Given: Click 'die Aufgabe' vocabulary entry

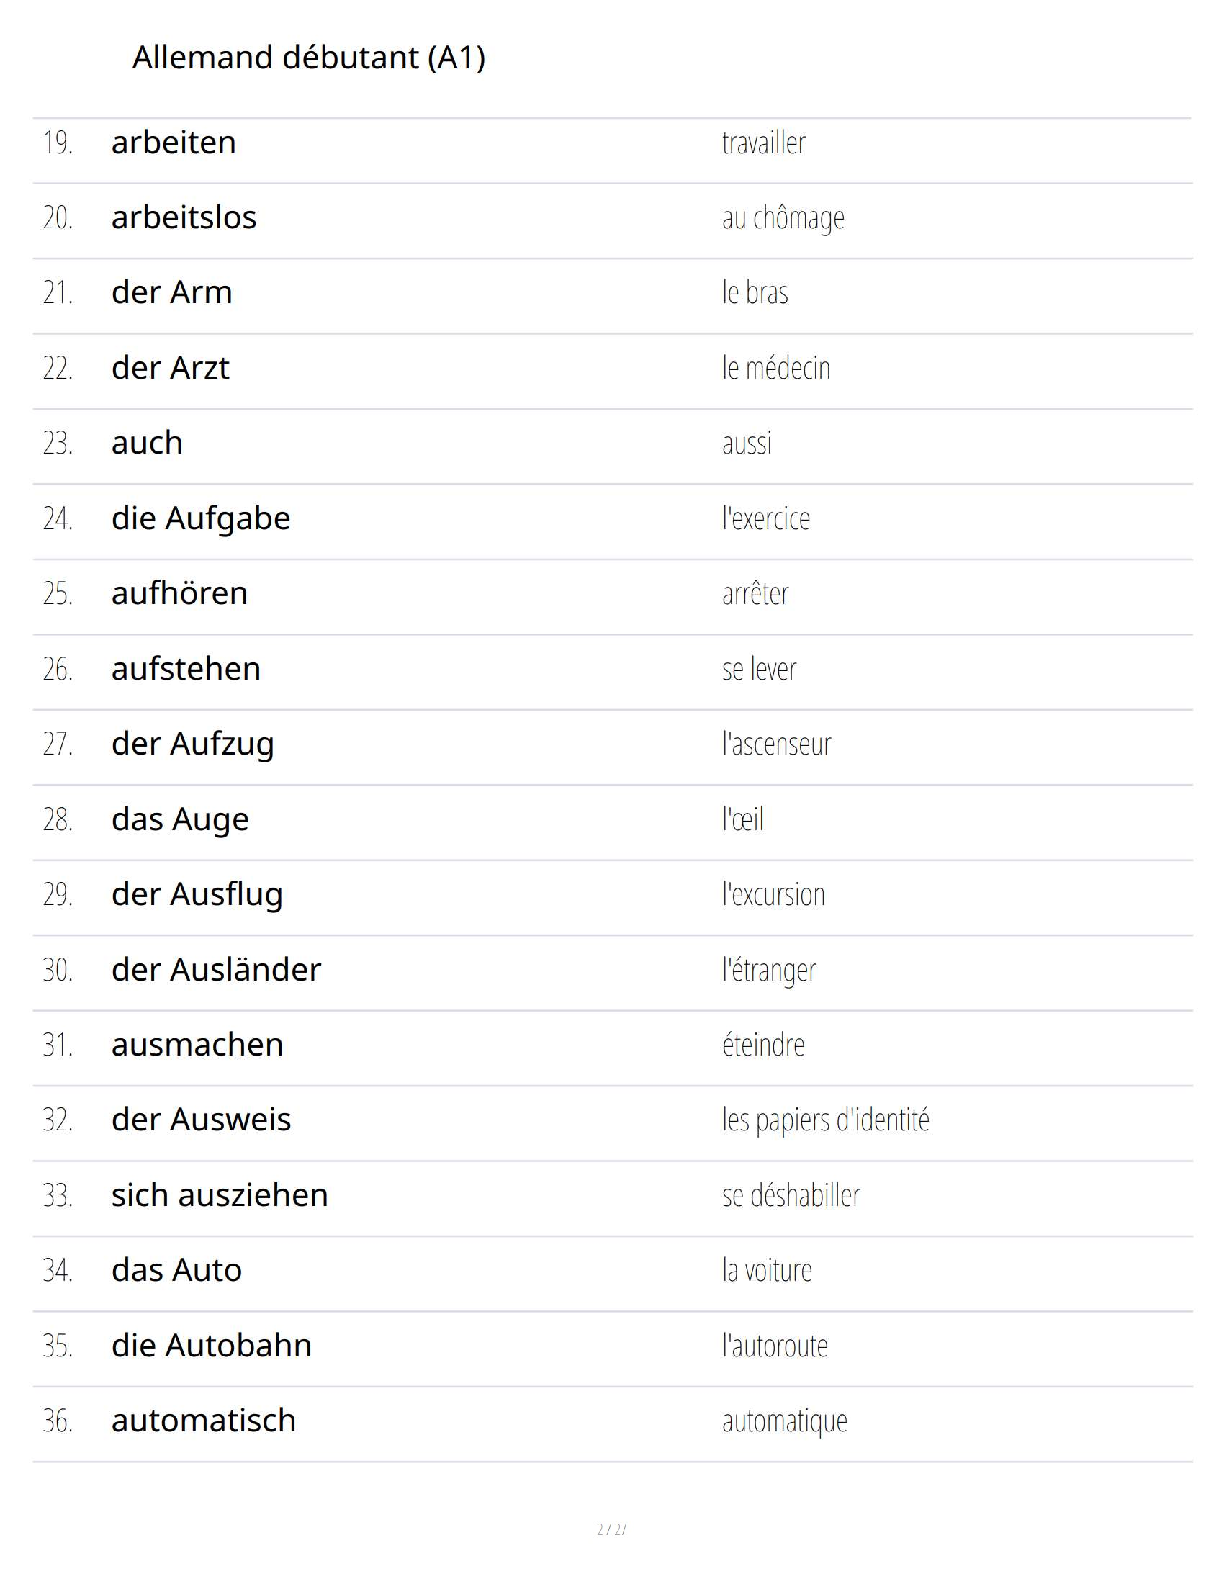Looking at the screenshot, I should tap(201, 519).
